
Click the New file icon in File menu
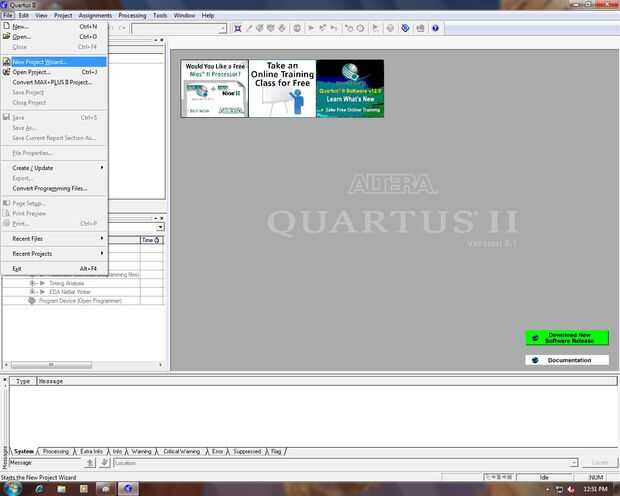point(6,26)
